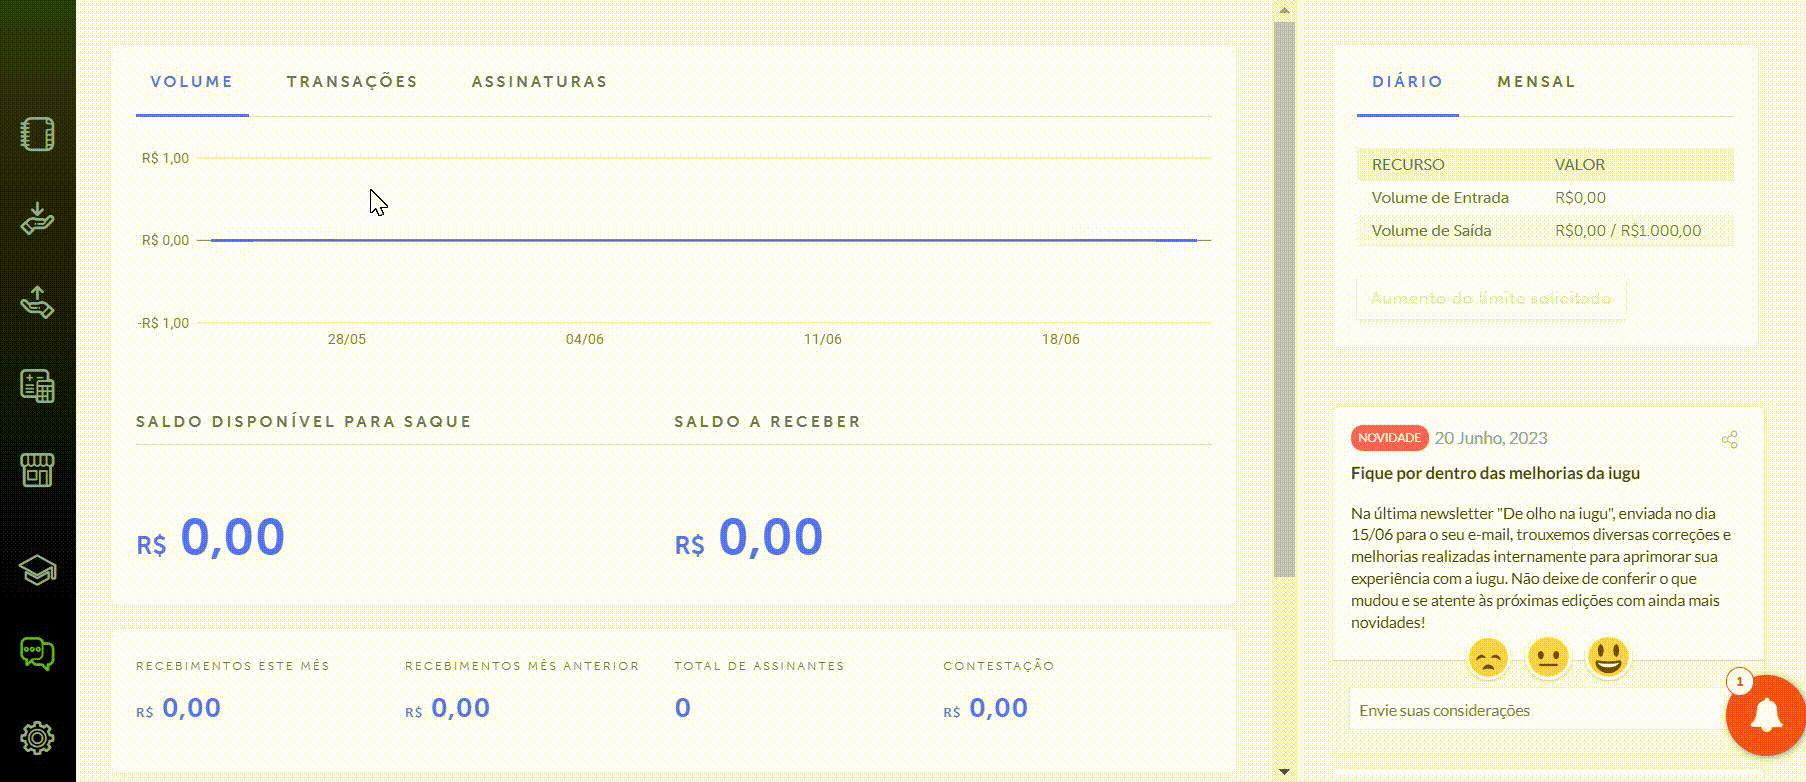Select the happy face reaction
This screenshot has height=782, width=1806.
tap(1608, 658)
